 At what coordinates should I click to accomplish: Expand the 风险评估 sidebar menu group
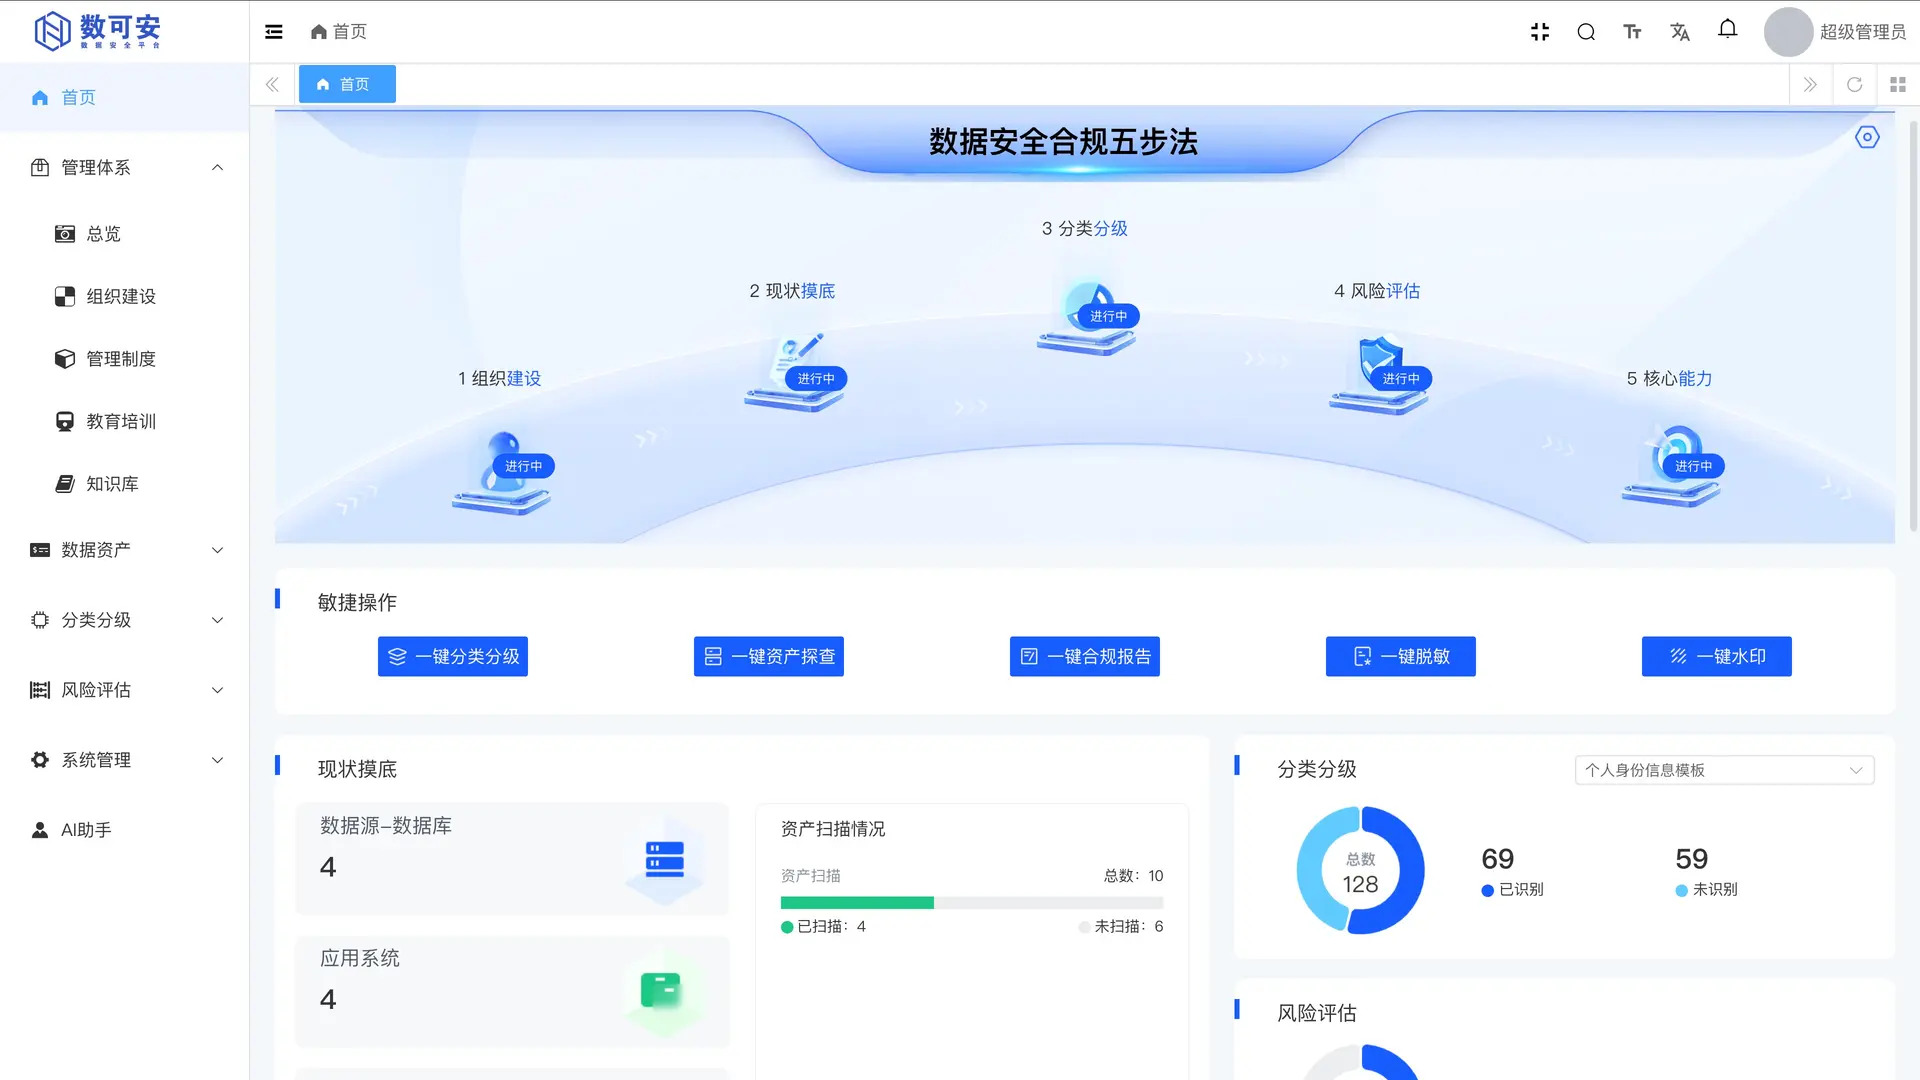124,690
